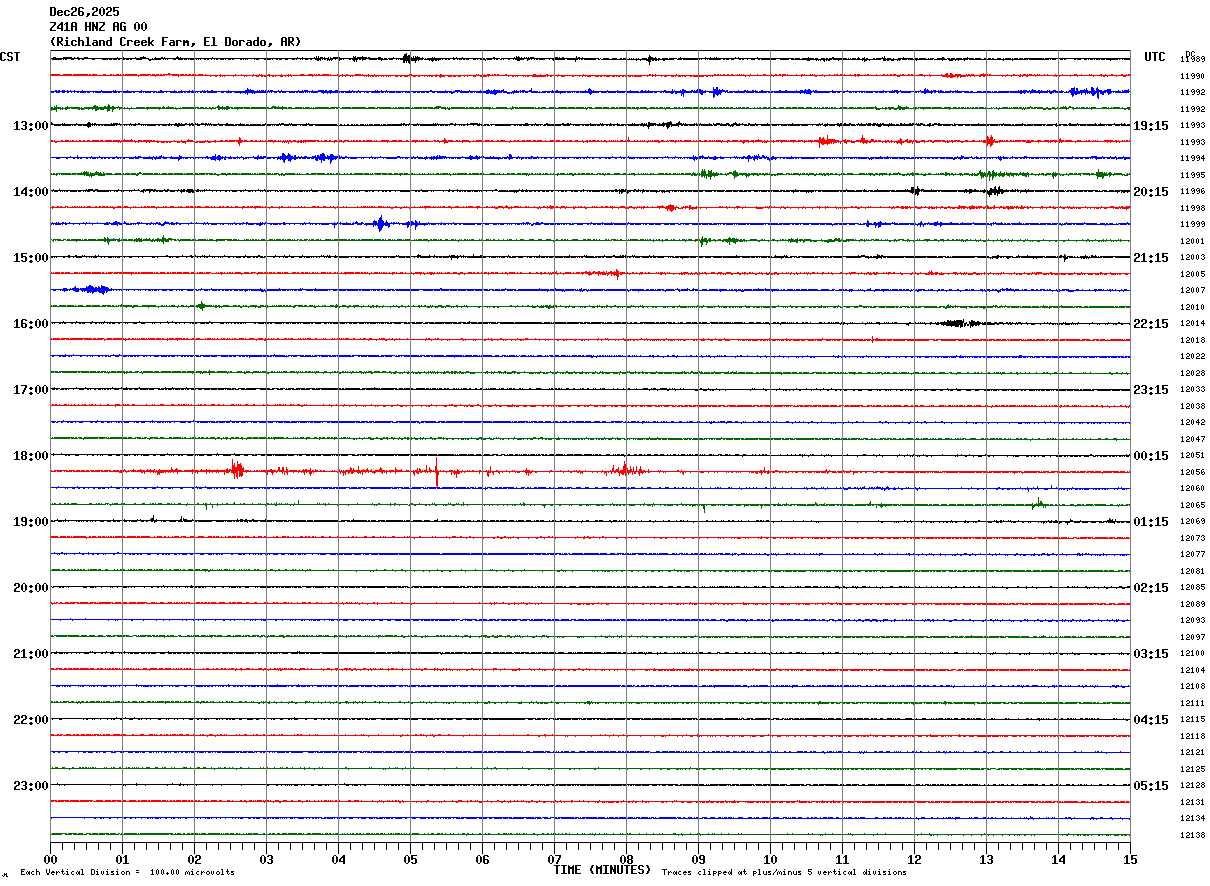The height and width of the screenshot is (886, 1210).
Task: Click the DC offset value '12028'
Action: [x=1192, y=374]
